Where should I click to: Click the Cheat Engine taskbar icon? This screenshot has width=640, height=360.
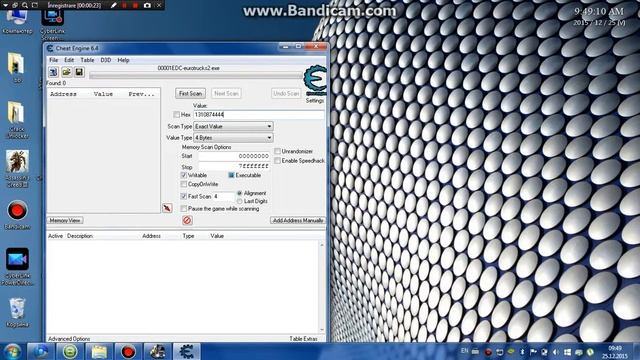[x=187, y=351]
